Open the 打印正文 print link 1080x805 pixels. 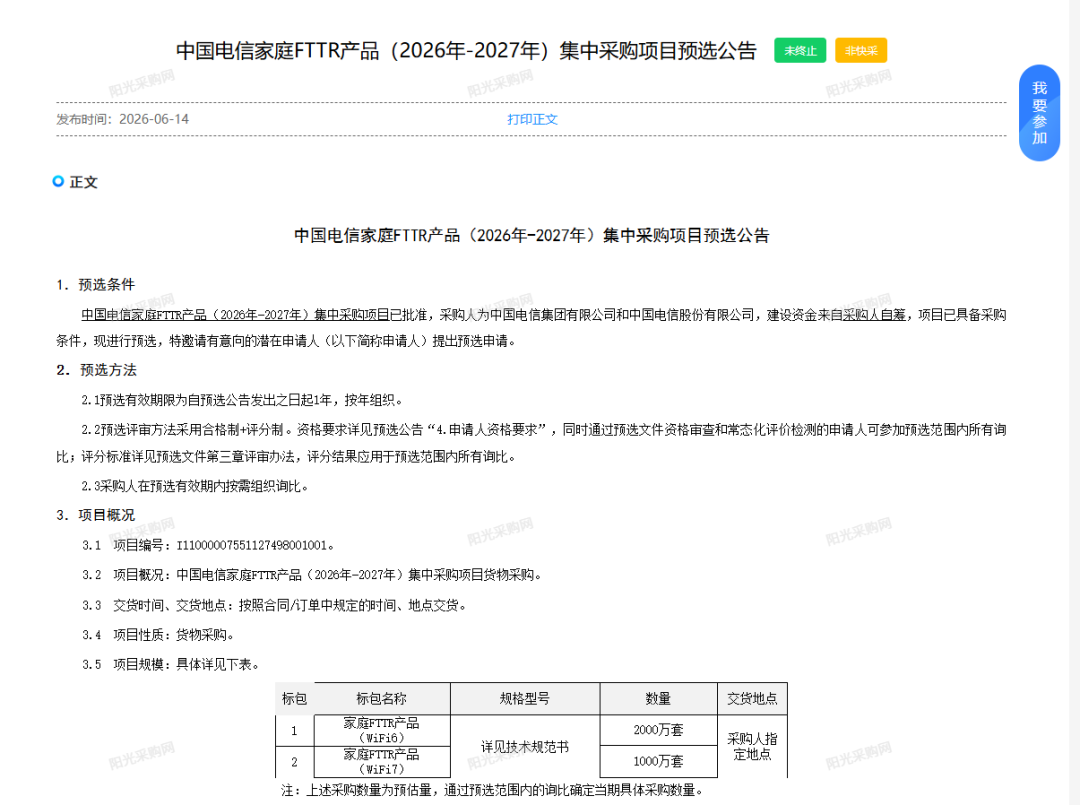[532, 119]
